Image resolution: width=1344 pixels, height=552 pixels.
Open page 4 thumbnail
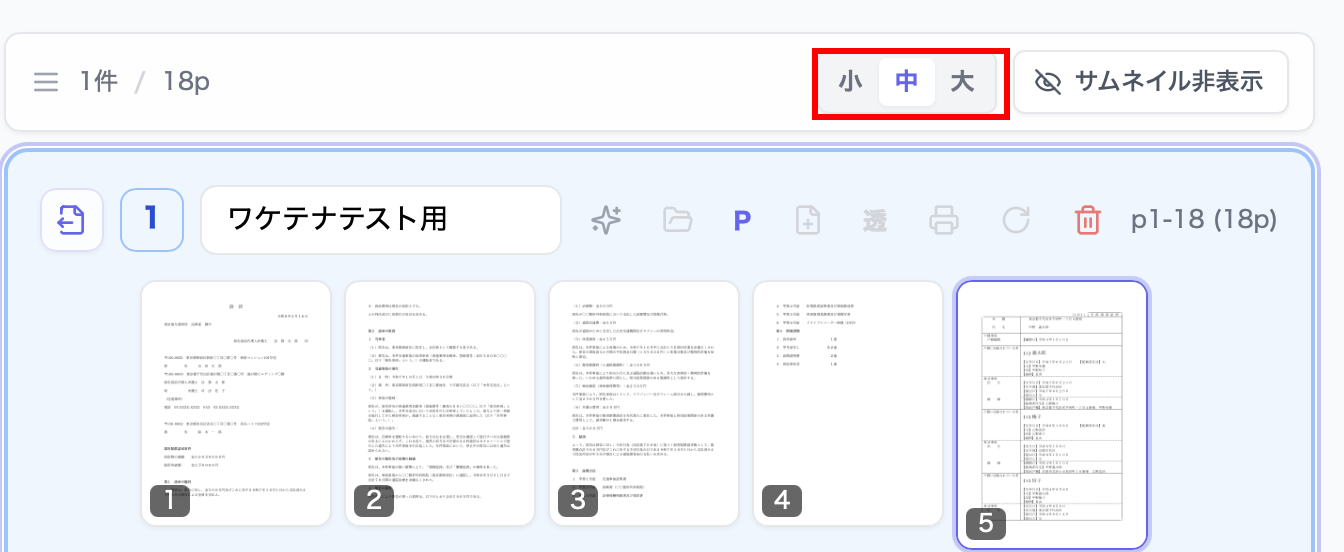[x=848, y=403]
